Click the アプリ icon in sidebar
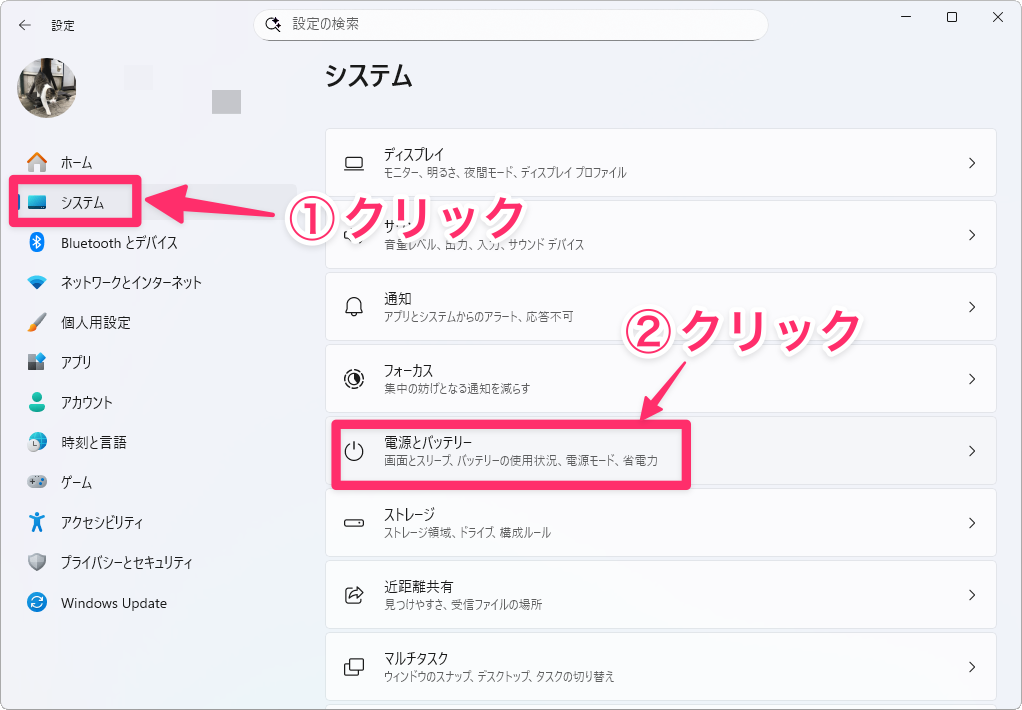The image size is (1022, 710). point(37,362)
